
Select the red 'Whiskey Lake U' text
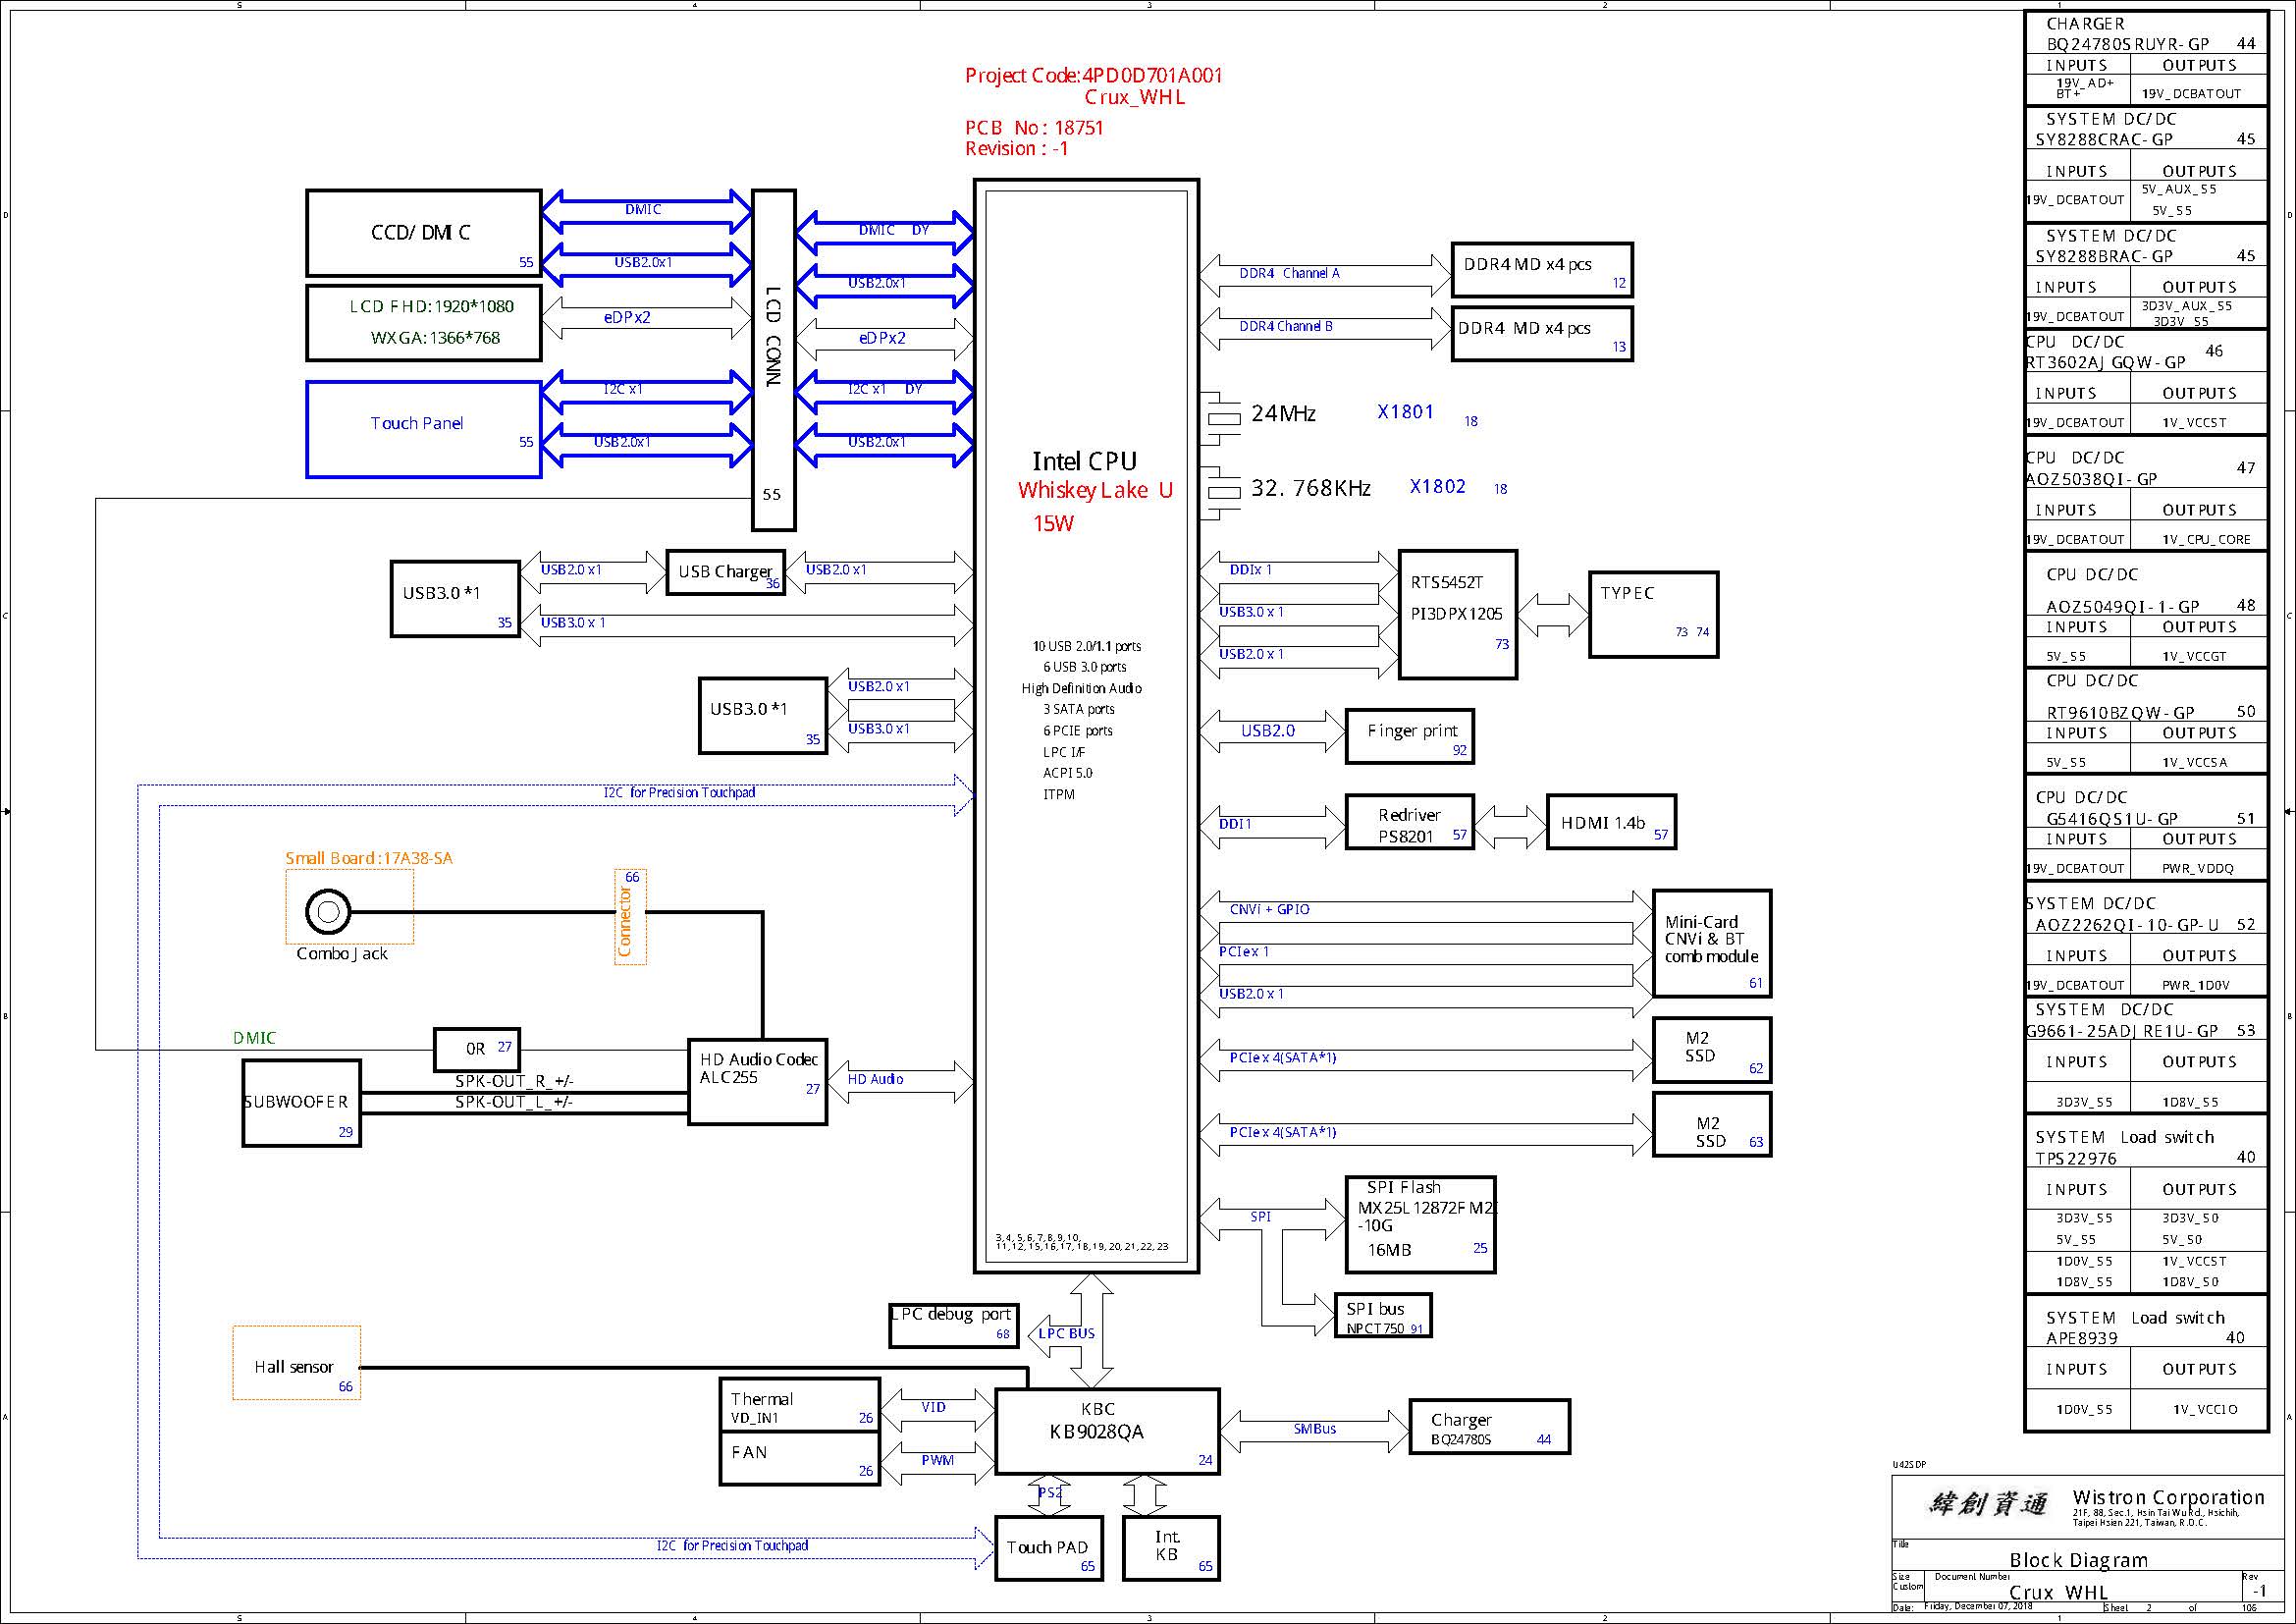(1095, 490)
